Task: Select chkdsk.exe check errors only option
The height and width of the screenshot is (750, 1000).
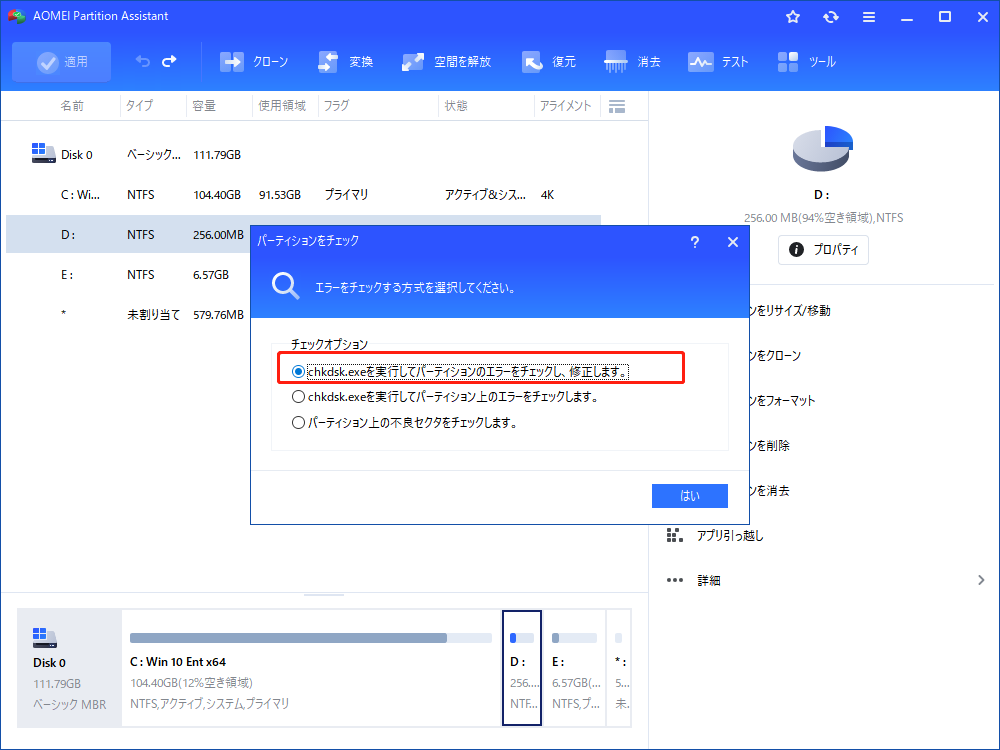Action: (x=298, y=396)
